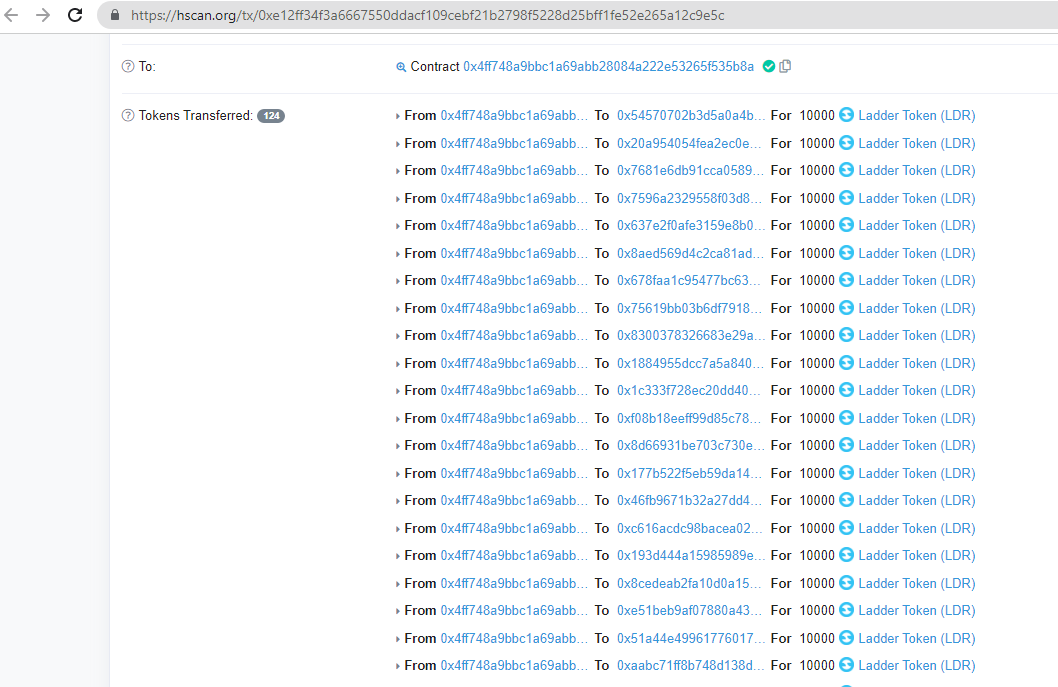The height and width of the screenshot is (687, 1058).
Task: Click From address in 0x7681e6db91cca0589 row
Action: coord(514,170)
